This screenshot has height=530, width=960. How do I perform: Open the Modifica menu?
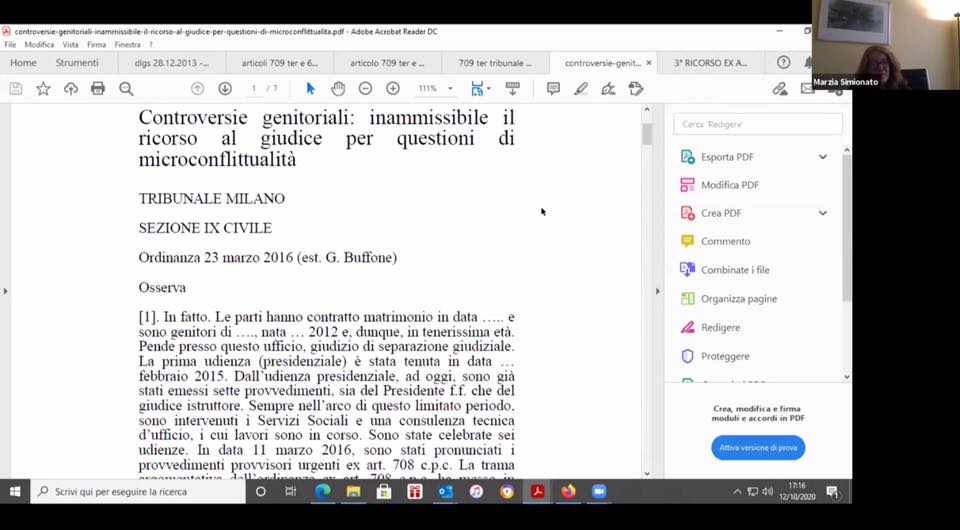pyautogui.click(x=39, y=45)
